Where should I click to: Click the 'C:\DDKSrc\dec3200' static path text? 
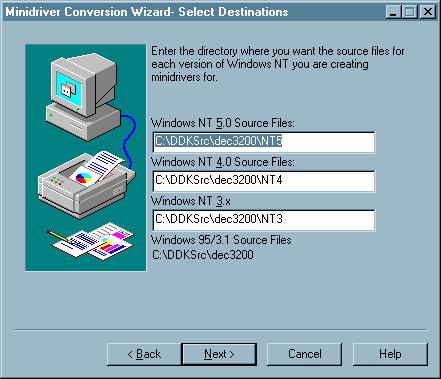pos(203,255)
